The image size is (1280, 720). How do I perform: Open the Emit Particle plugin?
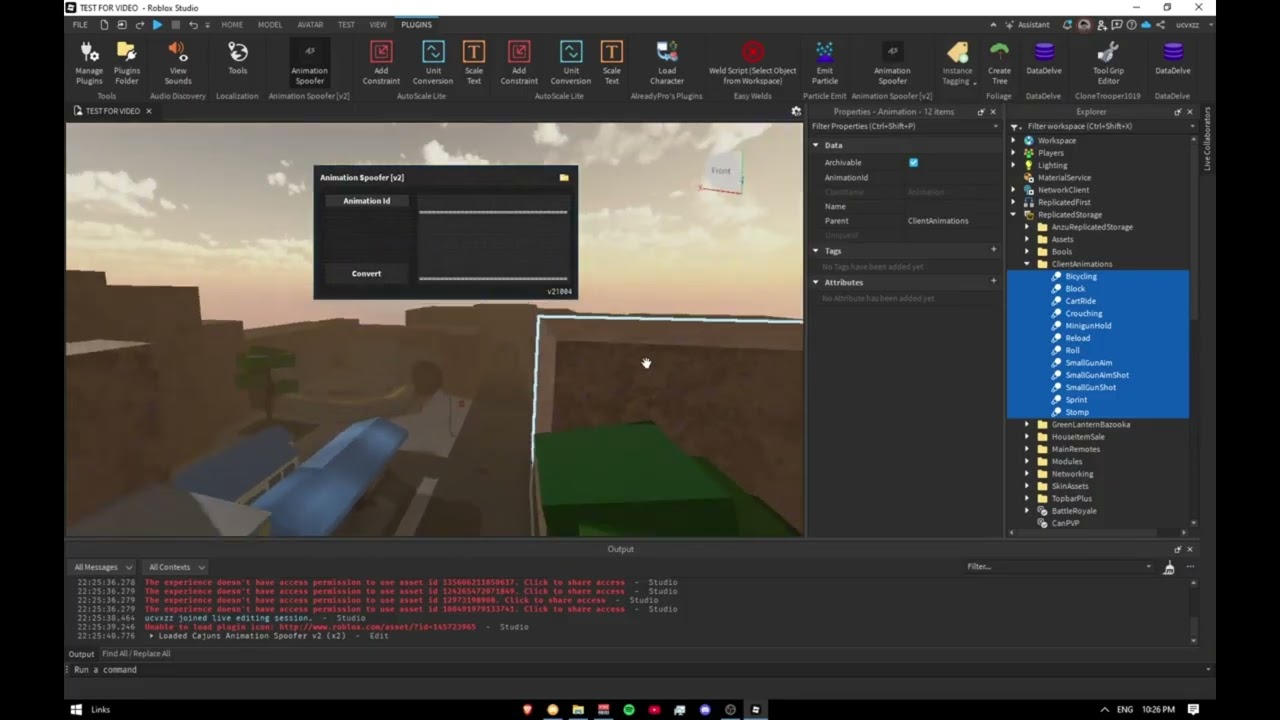(824, 62)
